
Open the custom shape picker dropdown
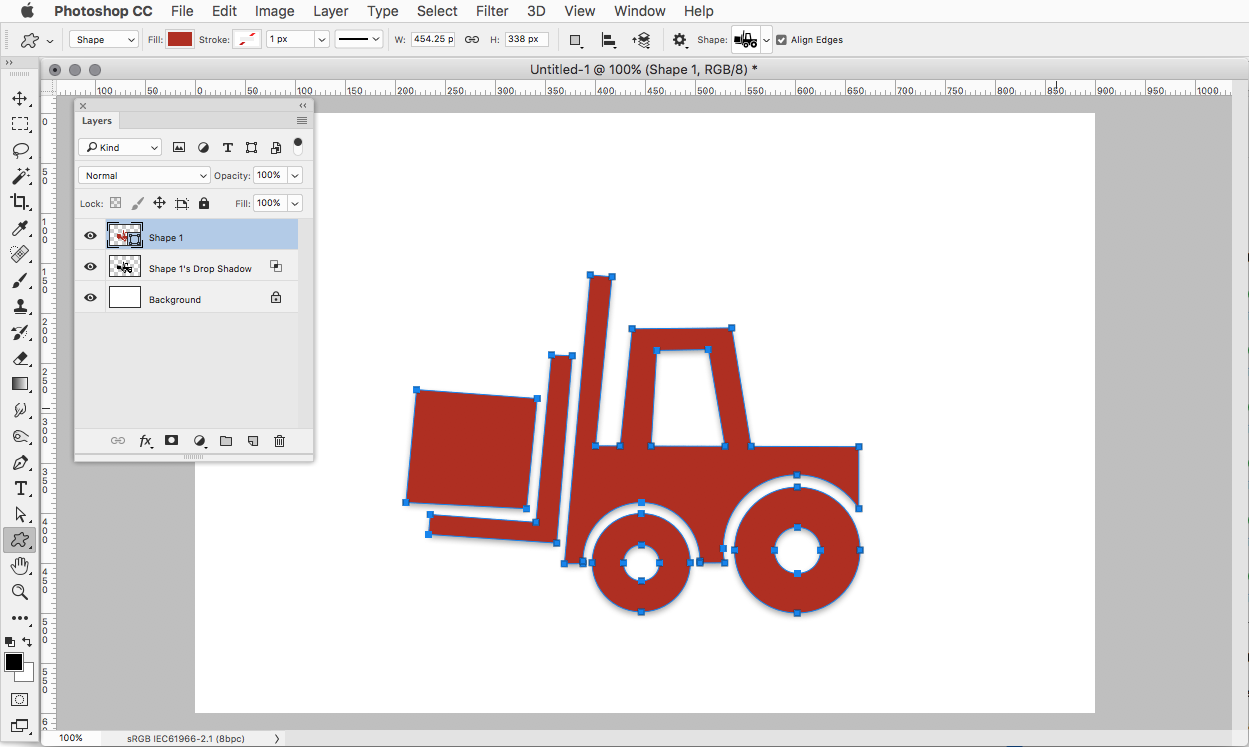pyautogui.click(x=766, y=40)
